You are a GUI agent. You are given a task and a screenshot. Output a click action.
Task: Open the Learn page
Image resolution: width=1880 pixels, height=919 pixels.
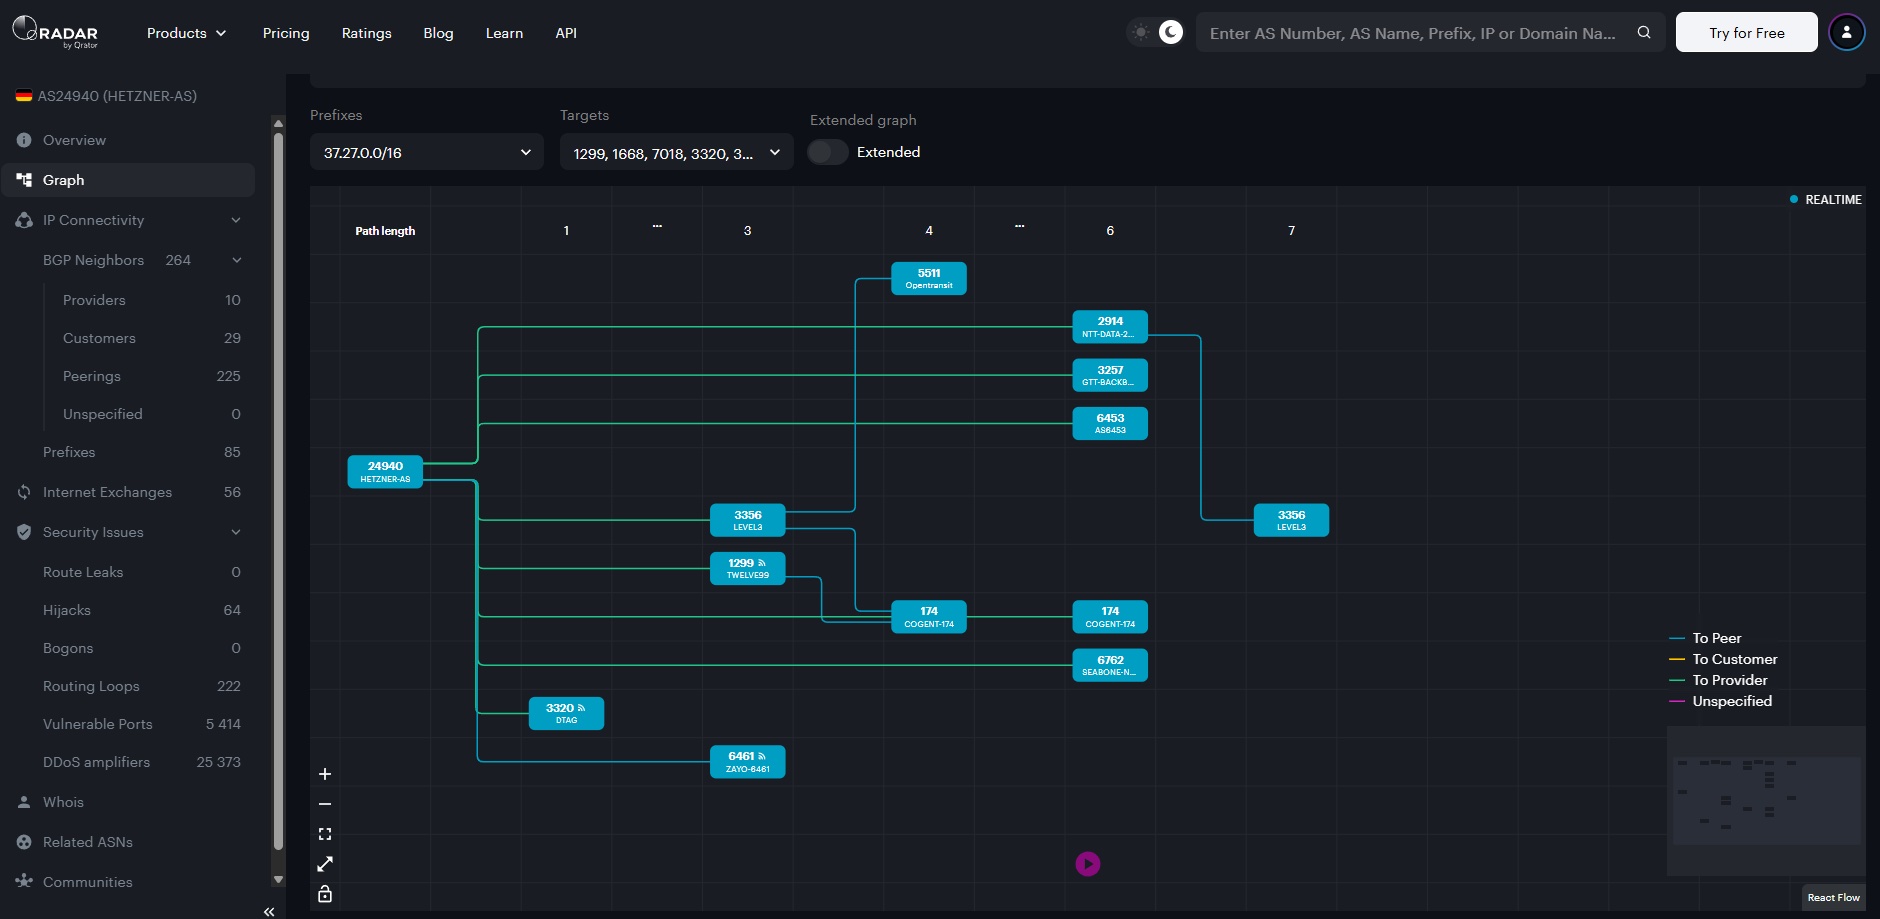(504, 33)
